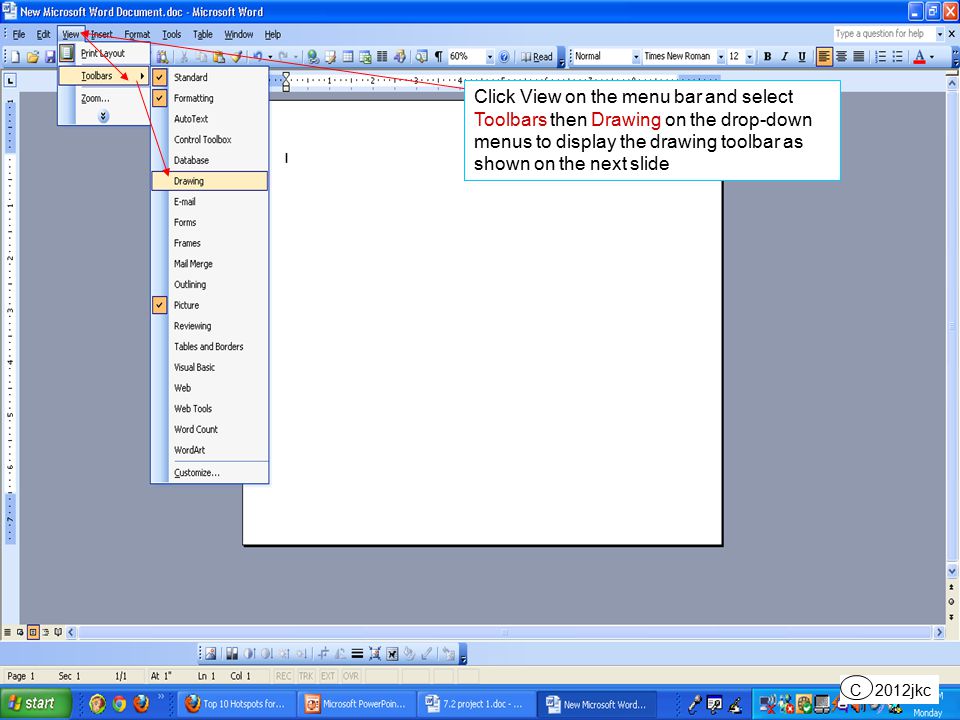Click the Numbering list icon
This screenshot has width=960, height=720.
[x=880, y=57]
